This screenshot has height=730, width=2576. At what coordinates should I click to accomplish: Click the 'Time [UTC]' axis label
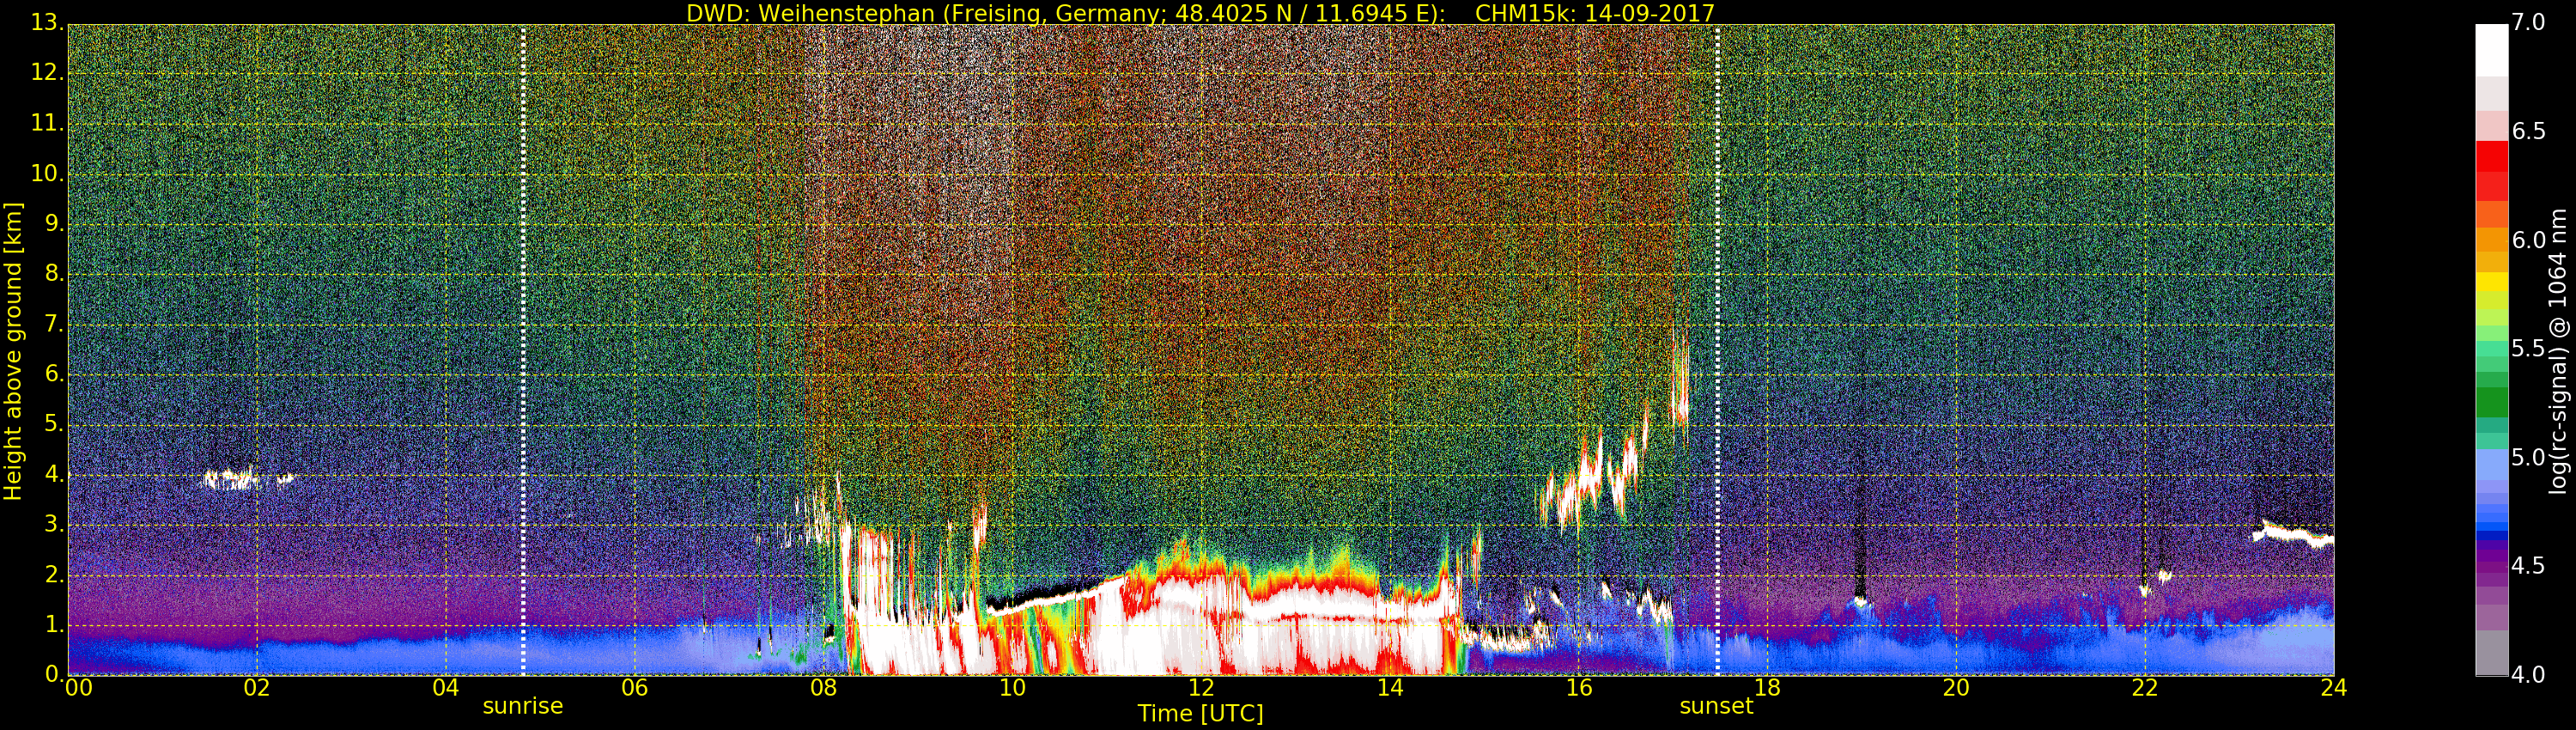(1200, 714)
